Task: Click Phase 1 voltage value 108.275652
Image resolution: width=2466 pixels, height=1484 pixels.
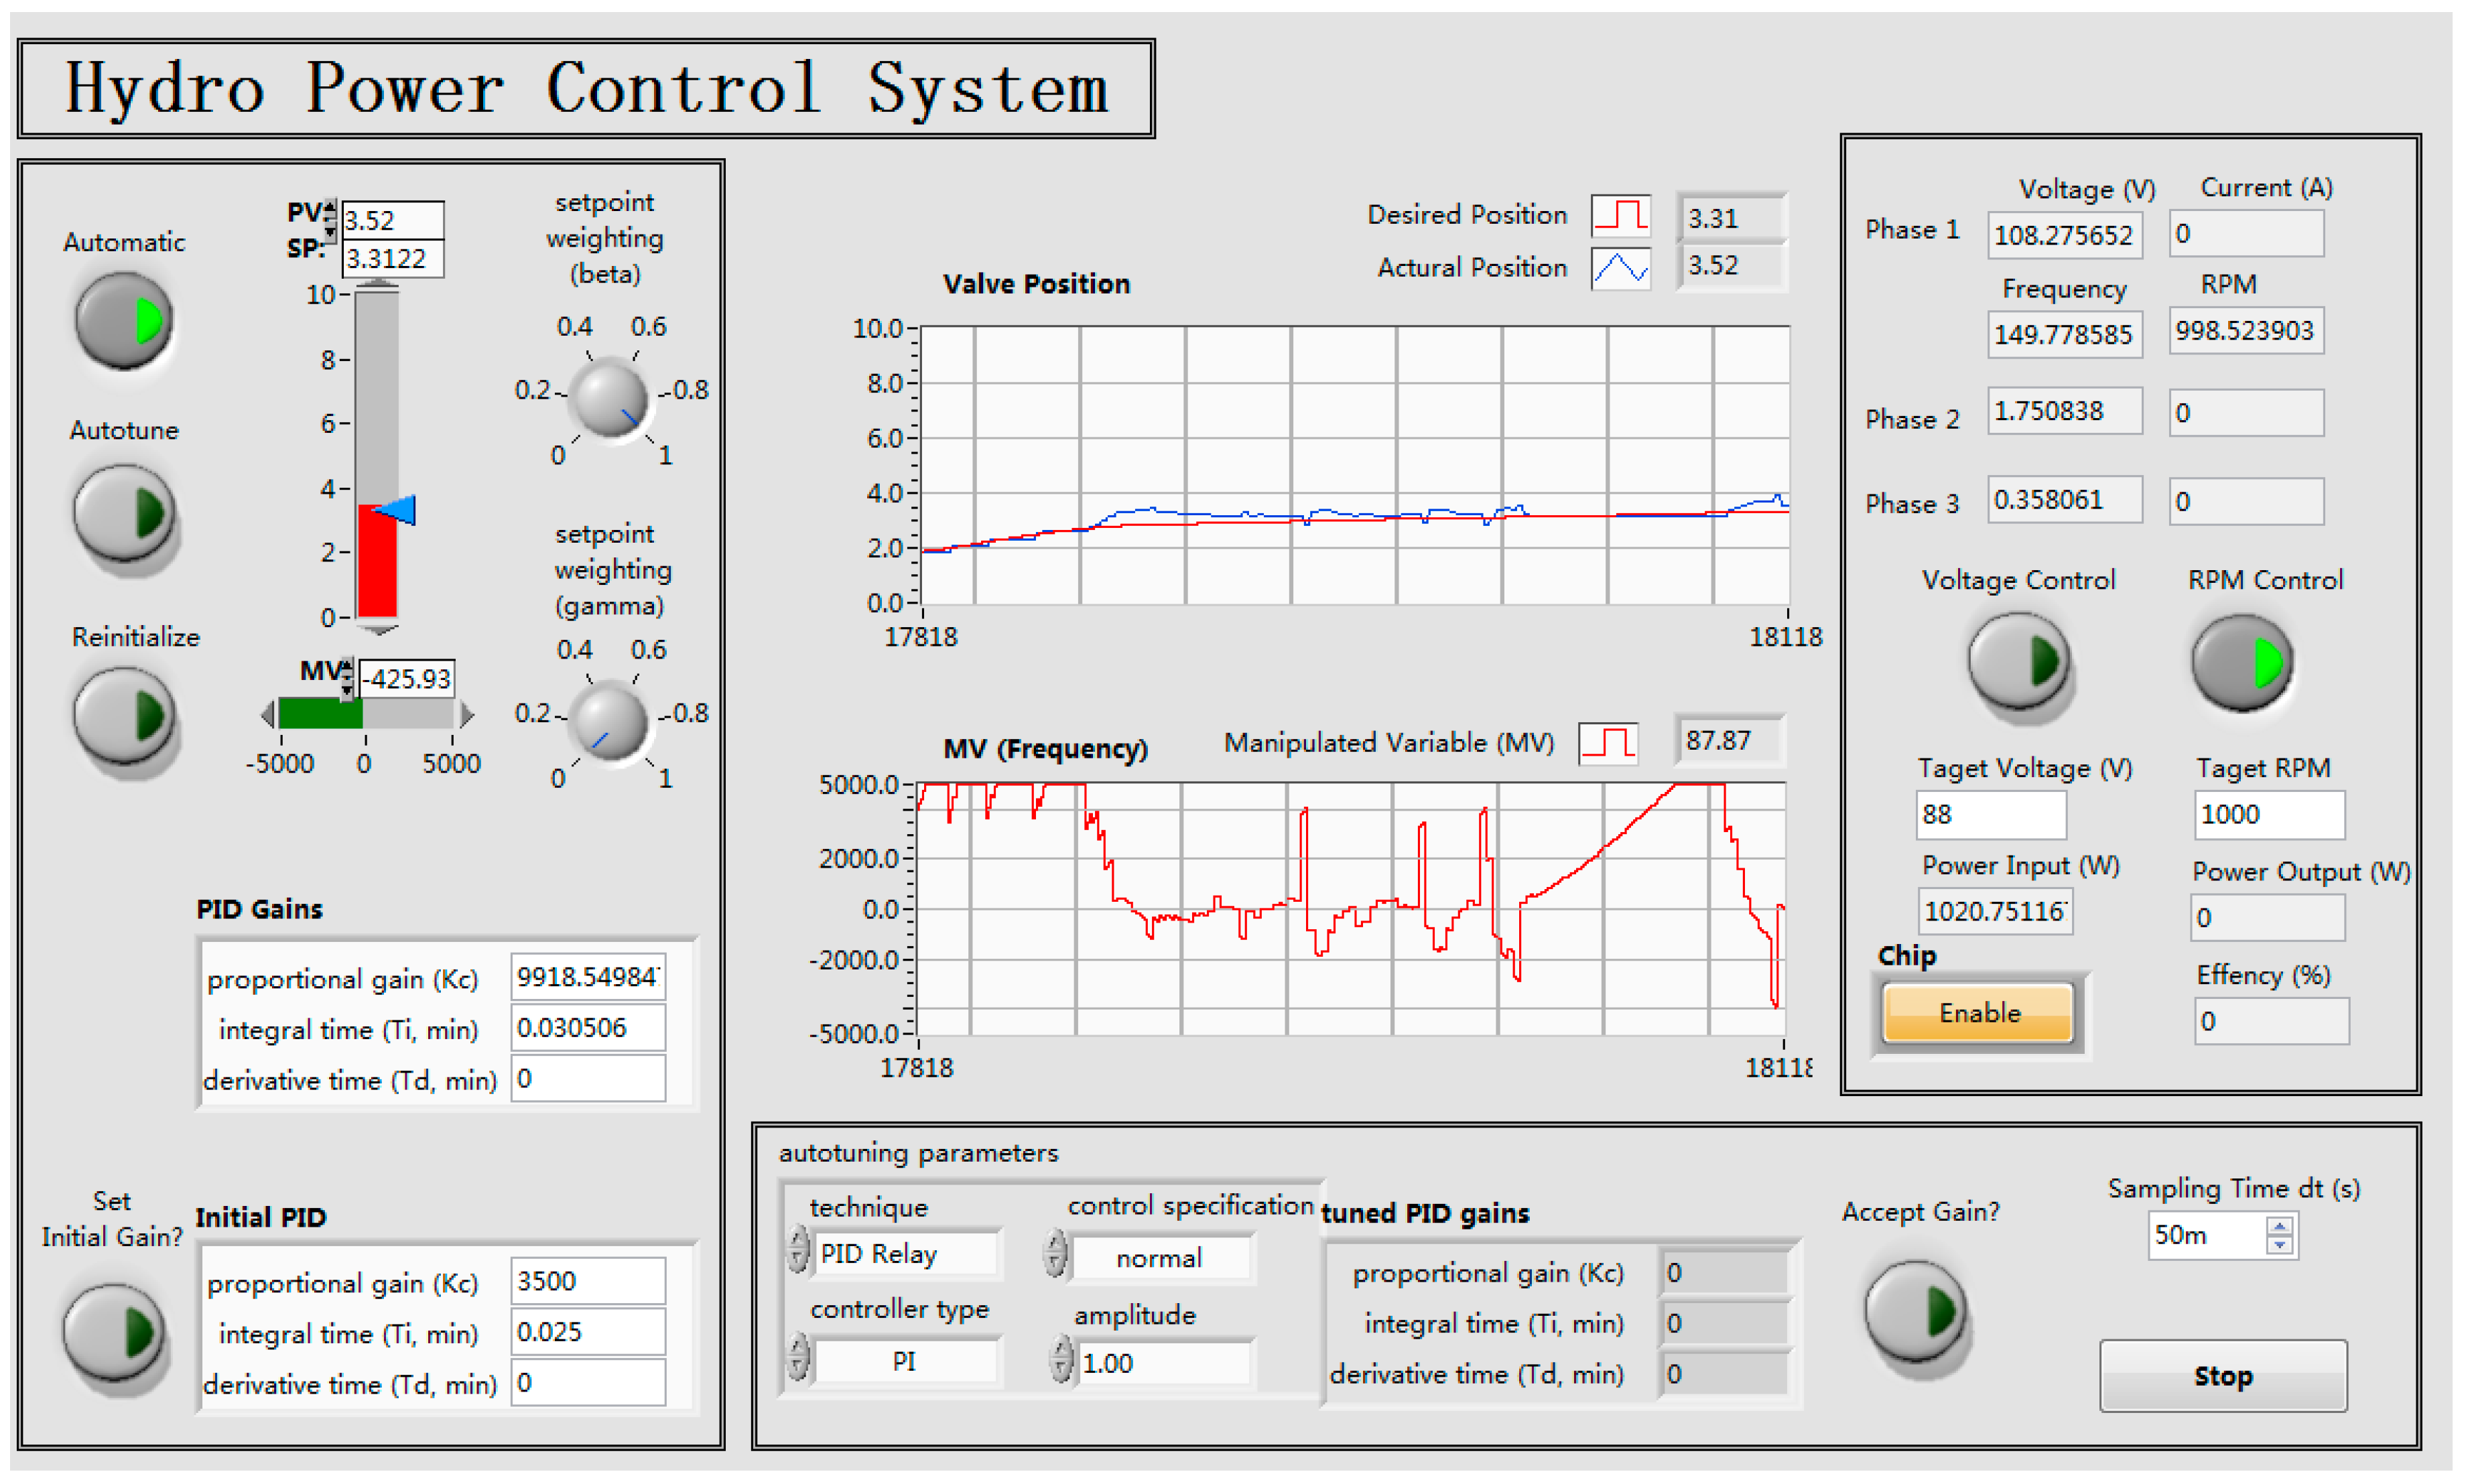Action: tap(2064, 235)
